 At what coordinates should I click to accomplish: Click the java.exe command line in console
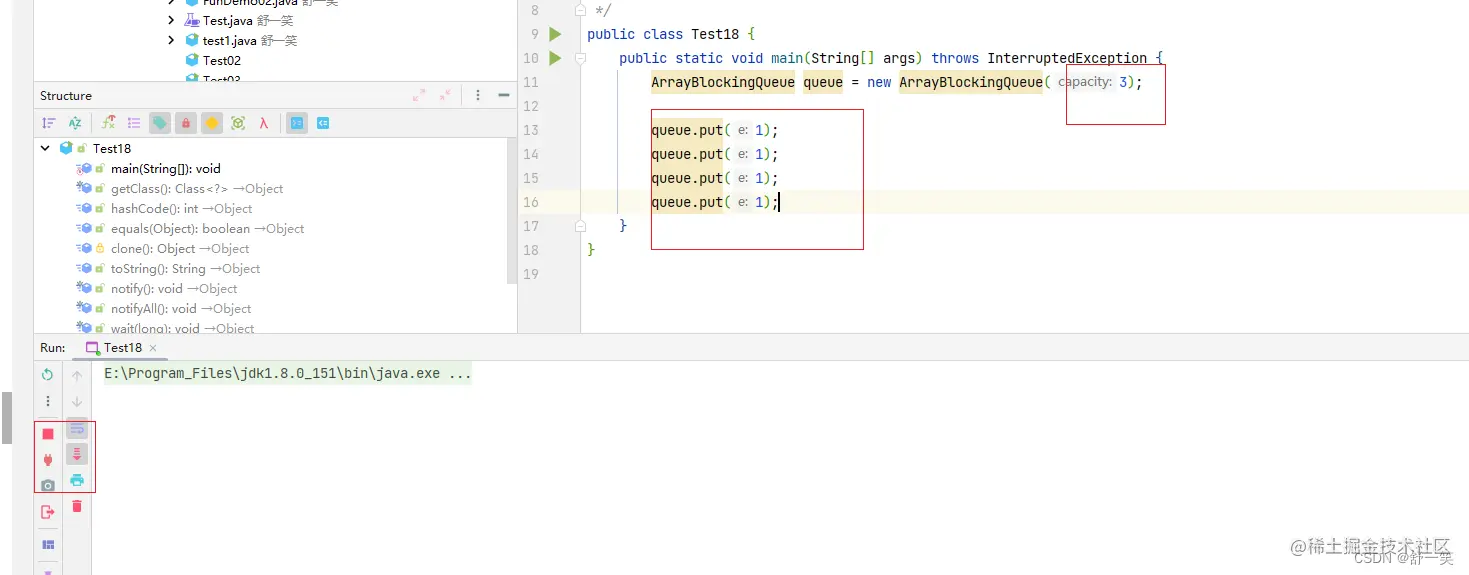coord(288,374)
